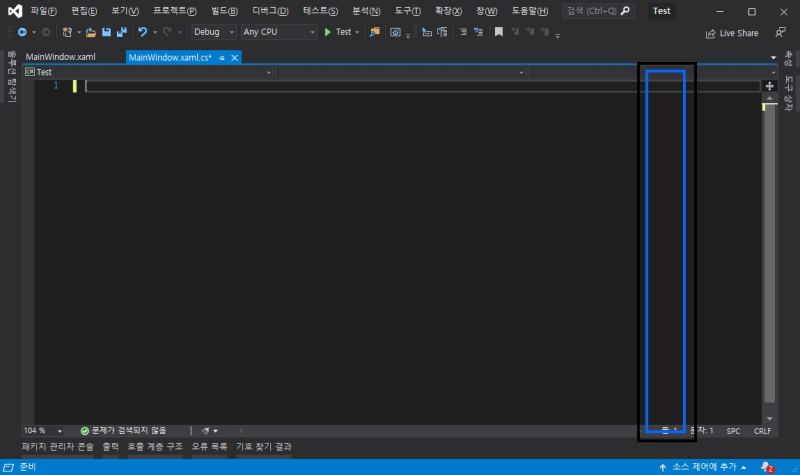Expand the New Project dropdown arrow

[x=79, y=32]
